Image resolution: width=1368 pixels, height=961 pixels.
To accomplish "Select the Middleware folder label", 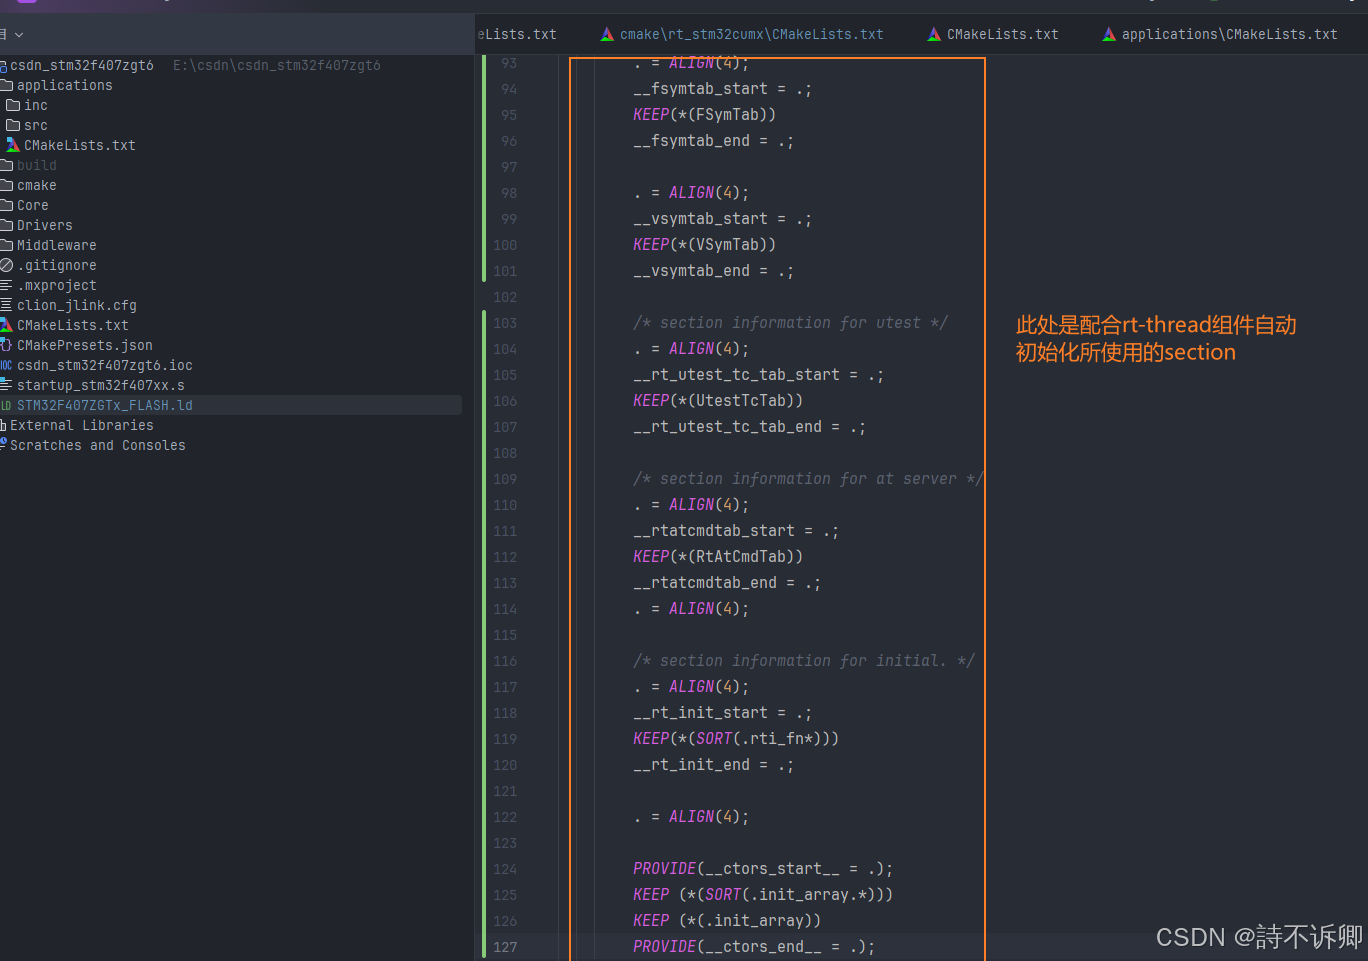I will click(57, 245).
